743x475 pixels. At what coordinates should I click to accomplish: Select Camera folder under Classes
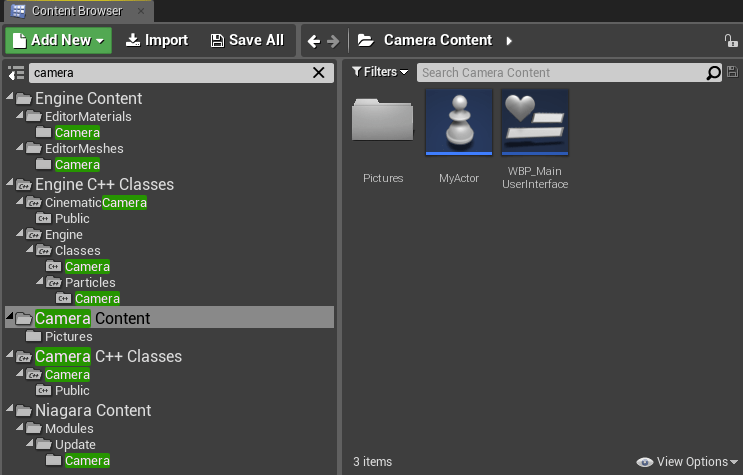click(88, 267)
